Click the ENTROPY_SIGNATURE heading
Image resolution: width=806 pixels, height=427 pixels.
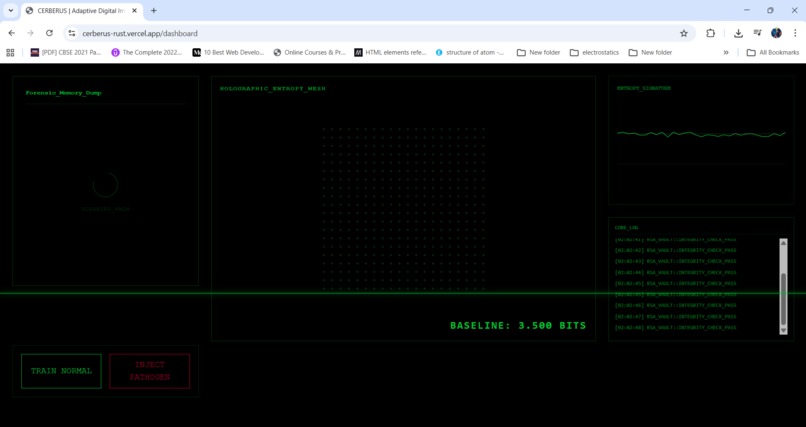coord(644,88)
